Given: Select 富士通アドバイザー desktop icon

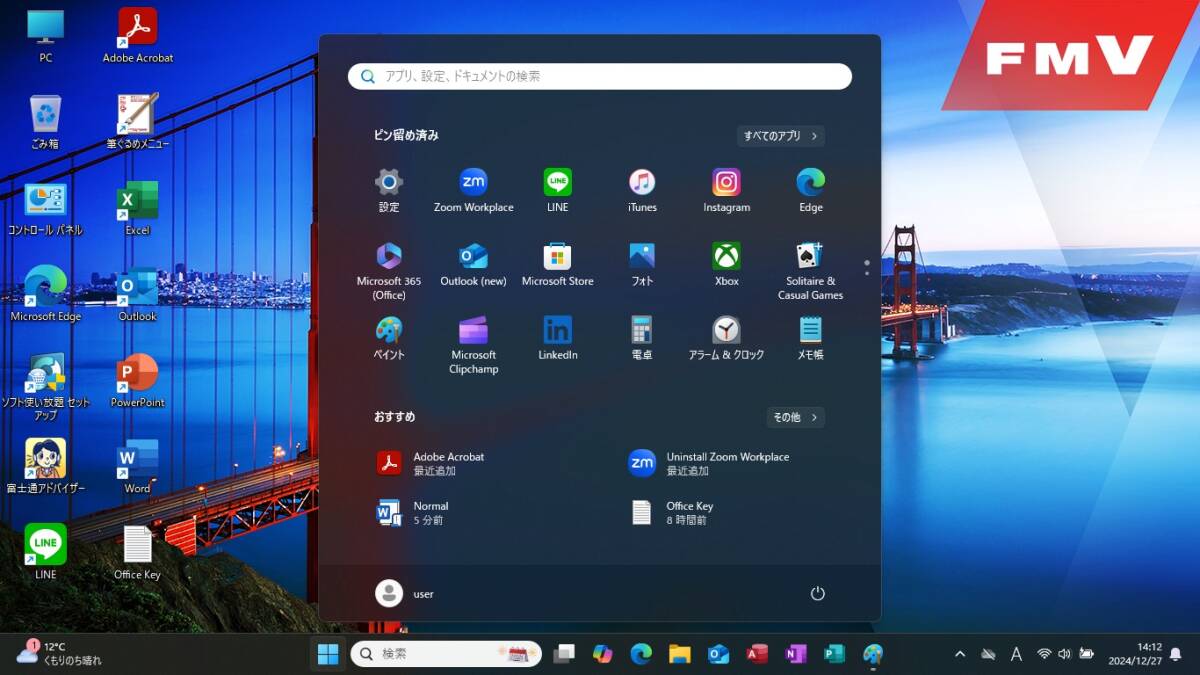Looking at the screenshot, I should pos(45,466).
